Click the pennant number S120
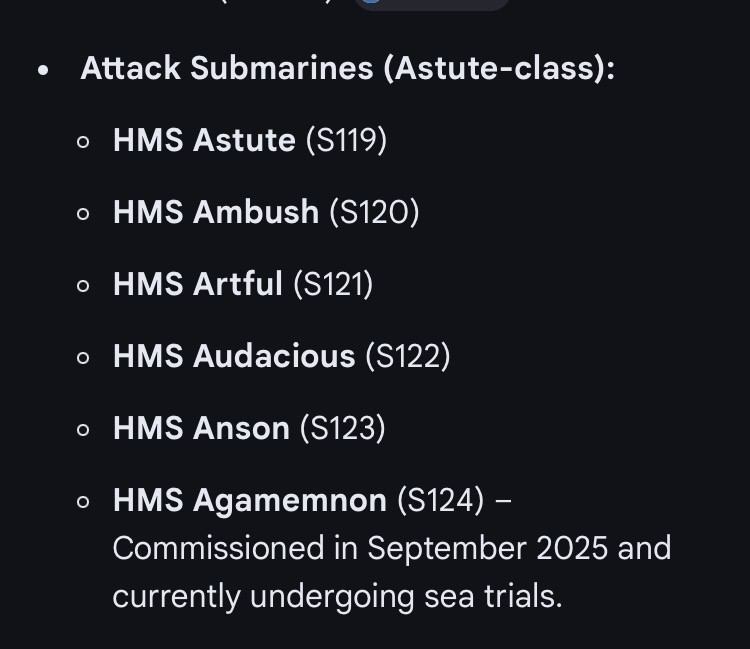This screenshot has width=750, height=649. coord(373,212)
